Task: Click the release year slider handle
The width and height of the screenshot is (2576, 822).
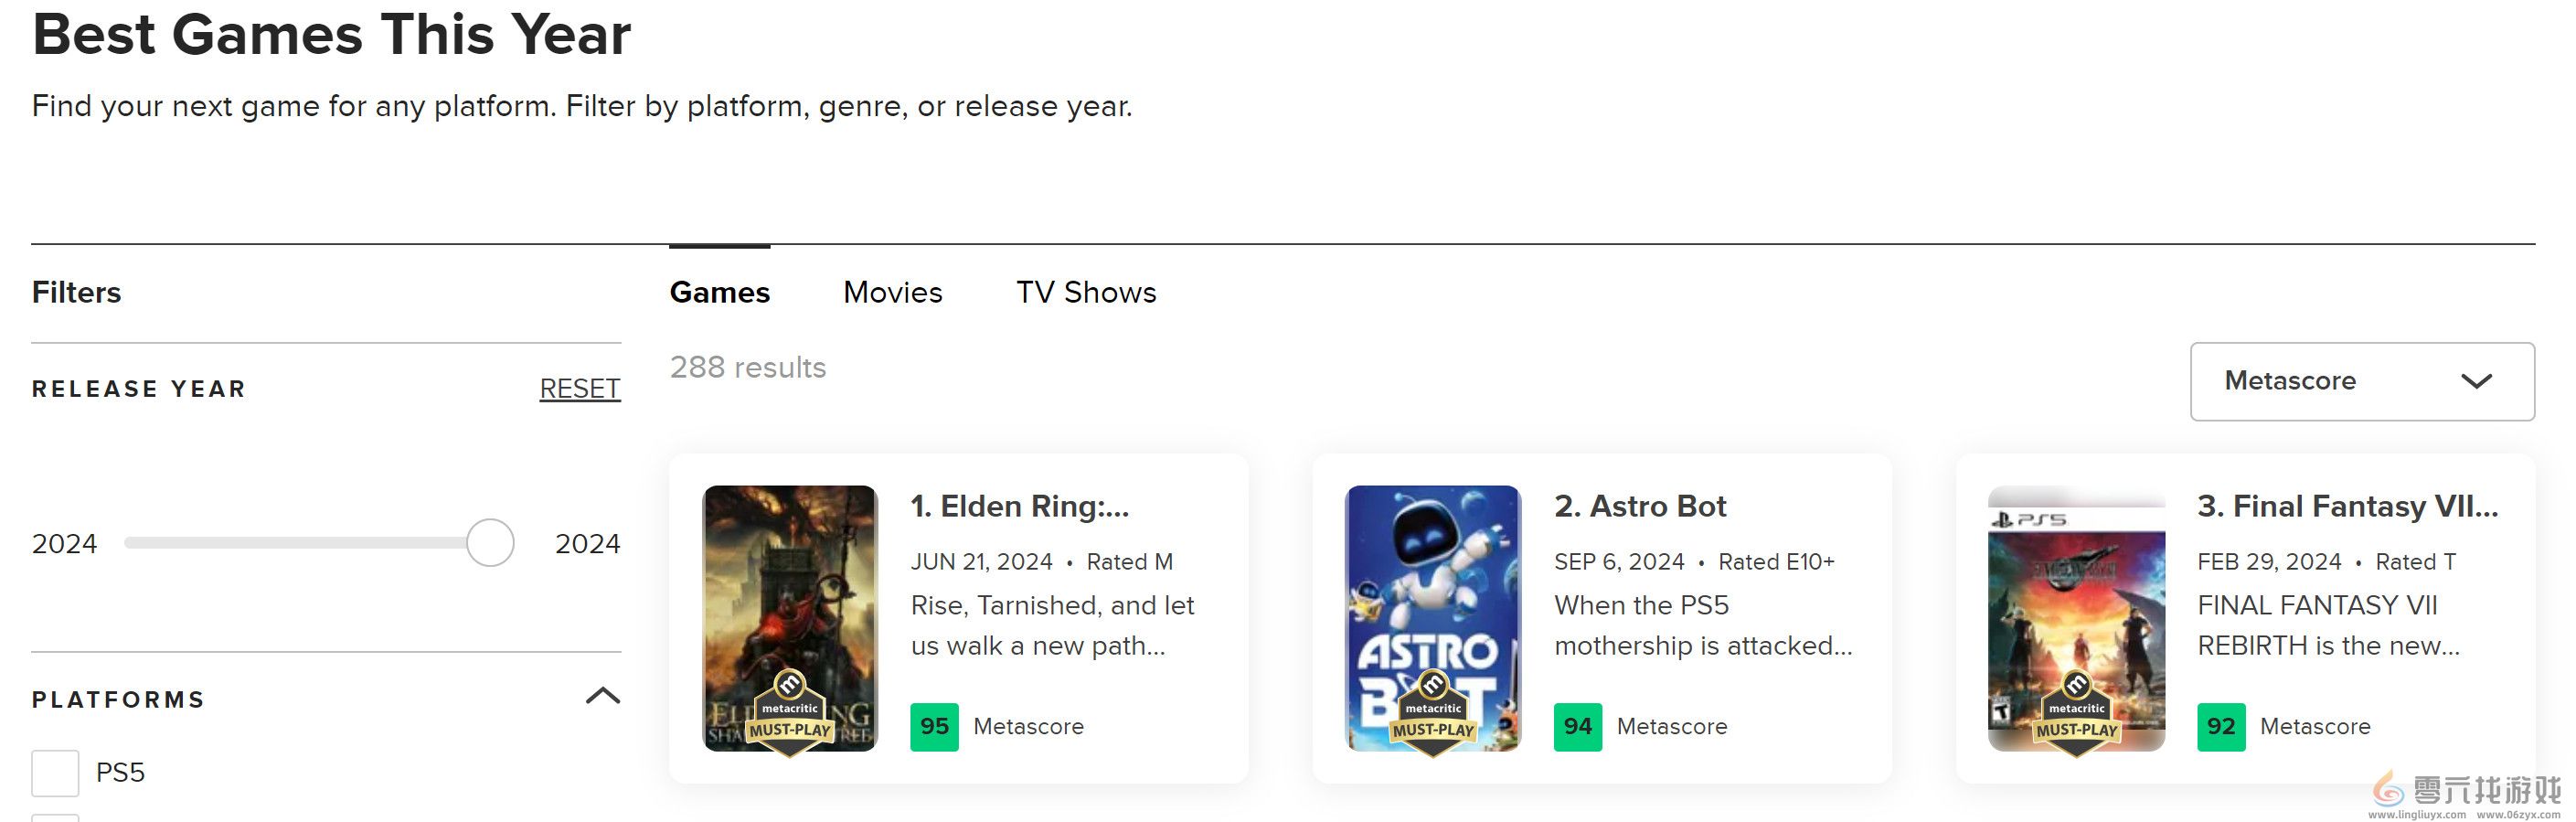Action: (490, 543)
